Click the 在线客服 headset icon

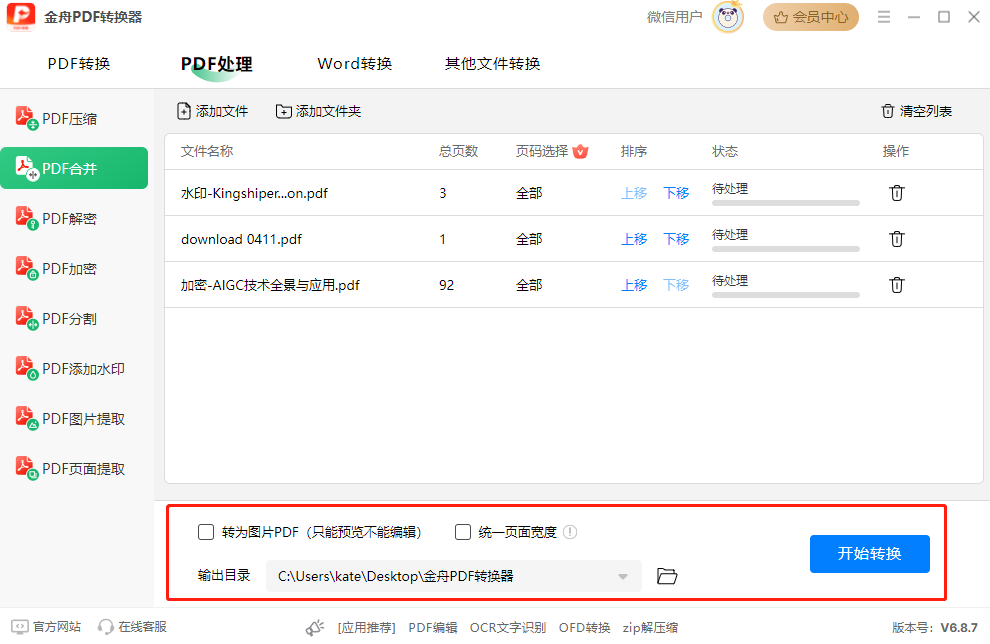105,626
